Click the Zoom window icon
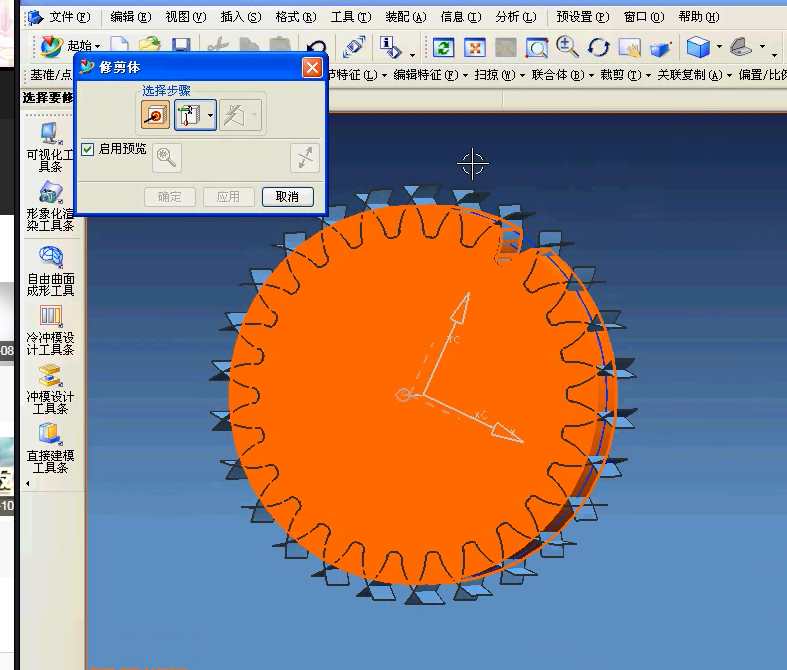Screen dimensions: 787x670 537,48
